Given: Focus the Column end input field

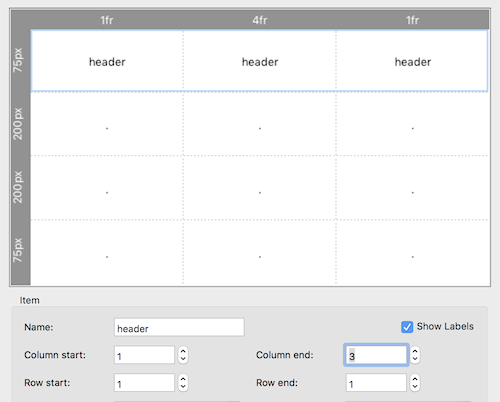Looking at the screenshot, I should (x=376, y=355).
